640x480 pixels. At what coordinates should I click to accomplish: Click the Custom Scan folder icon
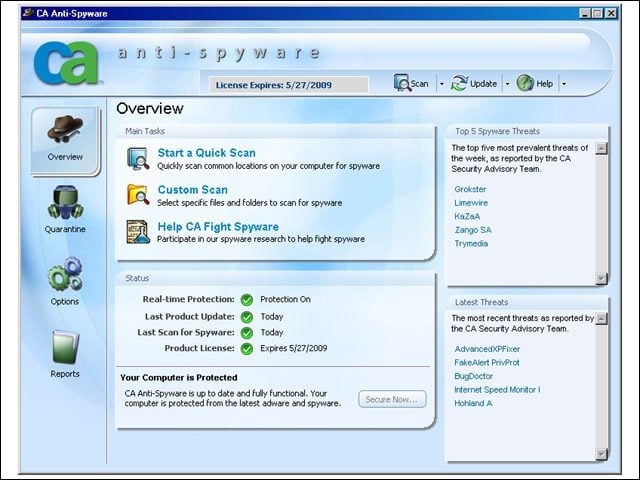138,194
